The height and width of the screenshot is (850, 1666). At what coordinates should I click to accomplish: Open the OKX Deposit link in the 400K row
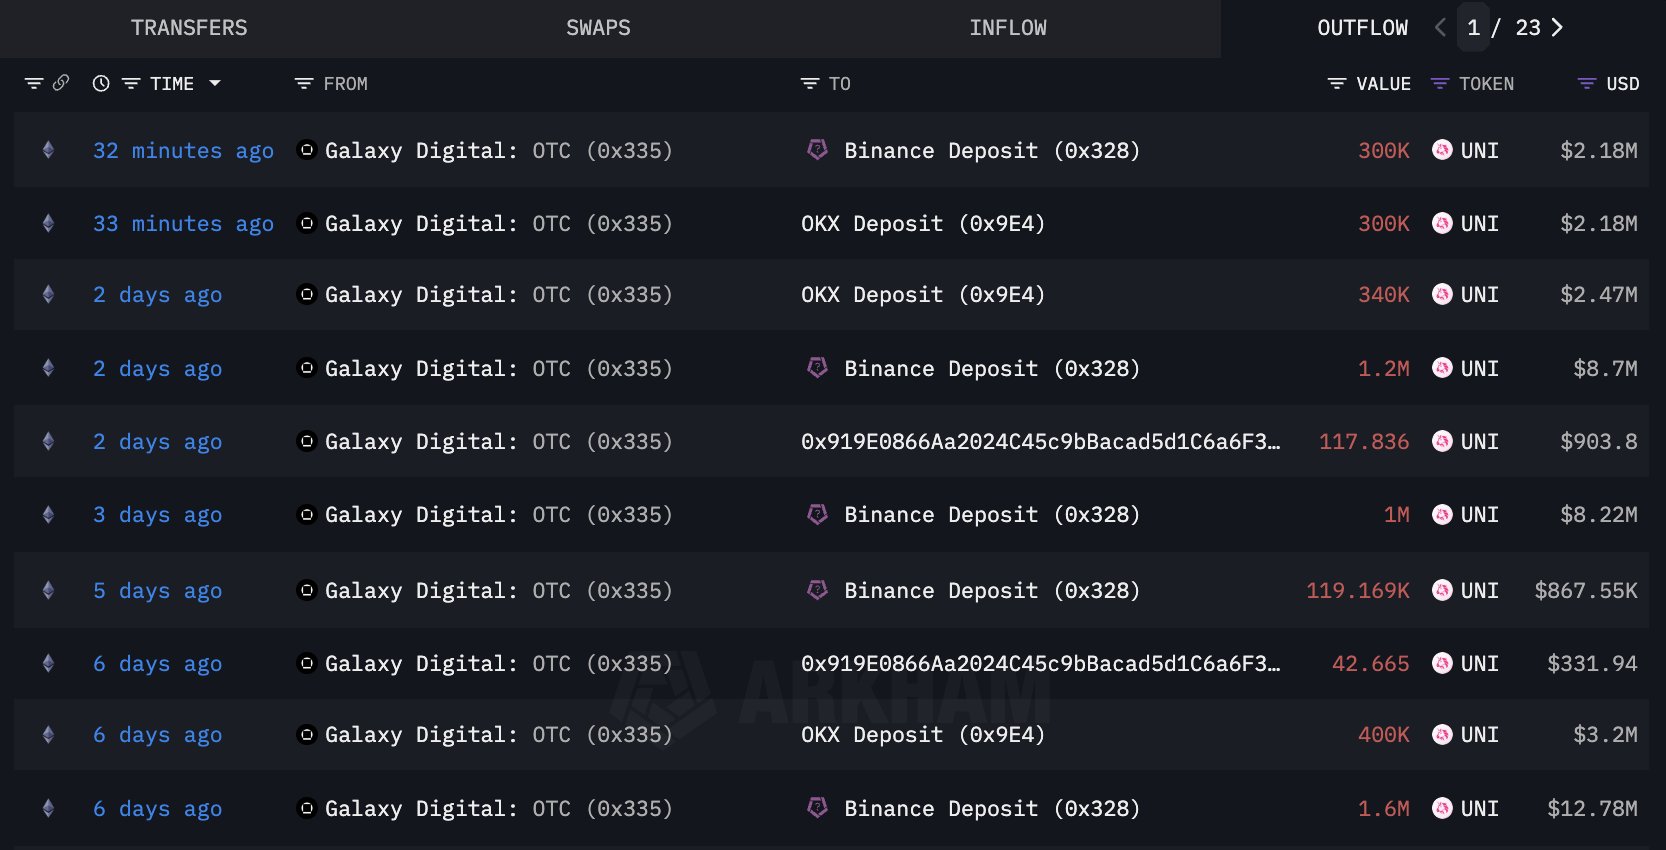922,735
